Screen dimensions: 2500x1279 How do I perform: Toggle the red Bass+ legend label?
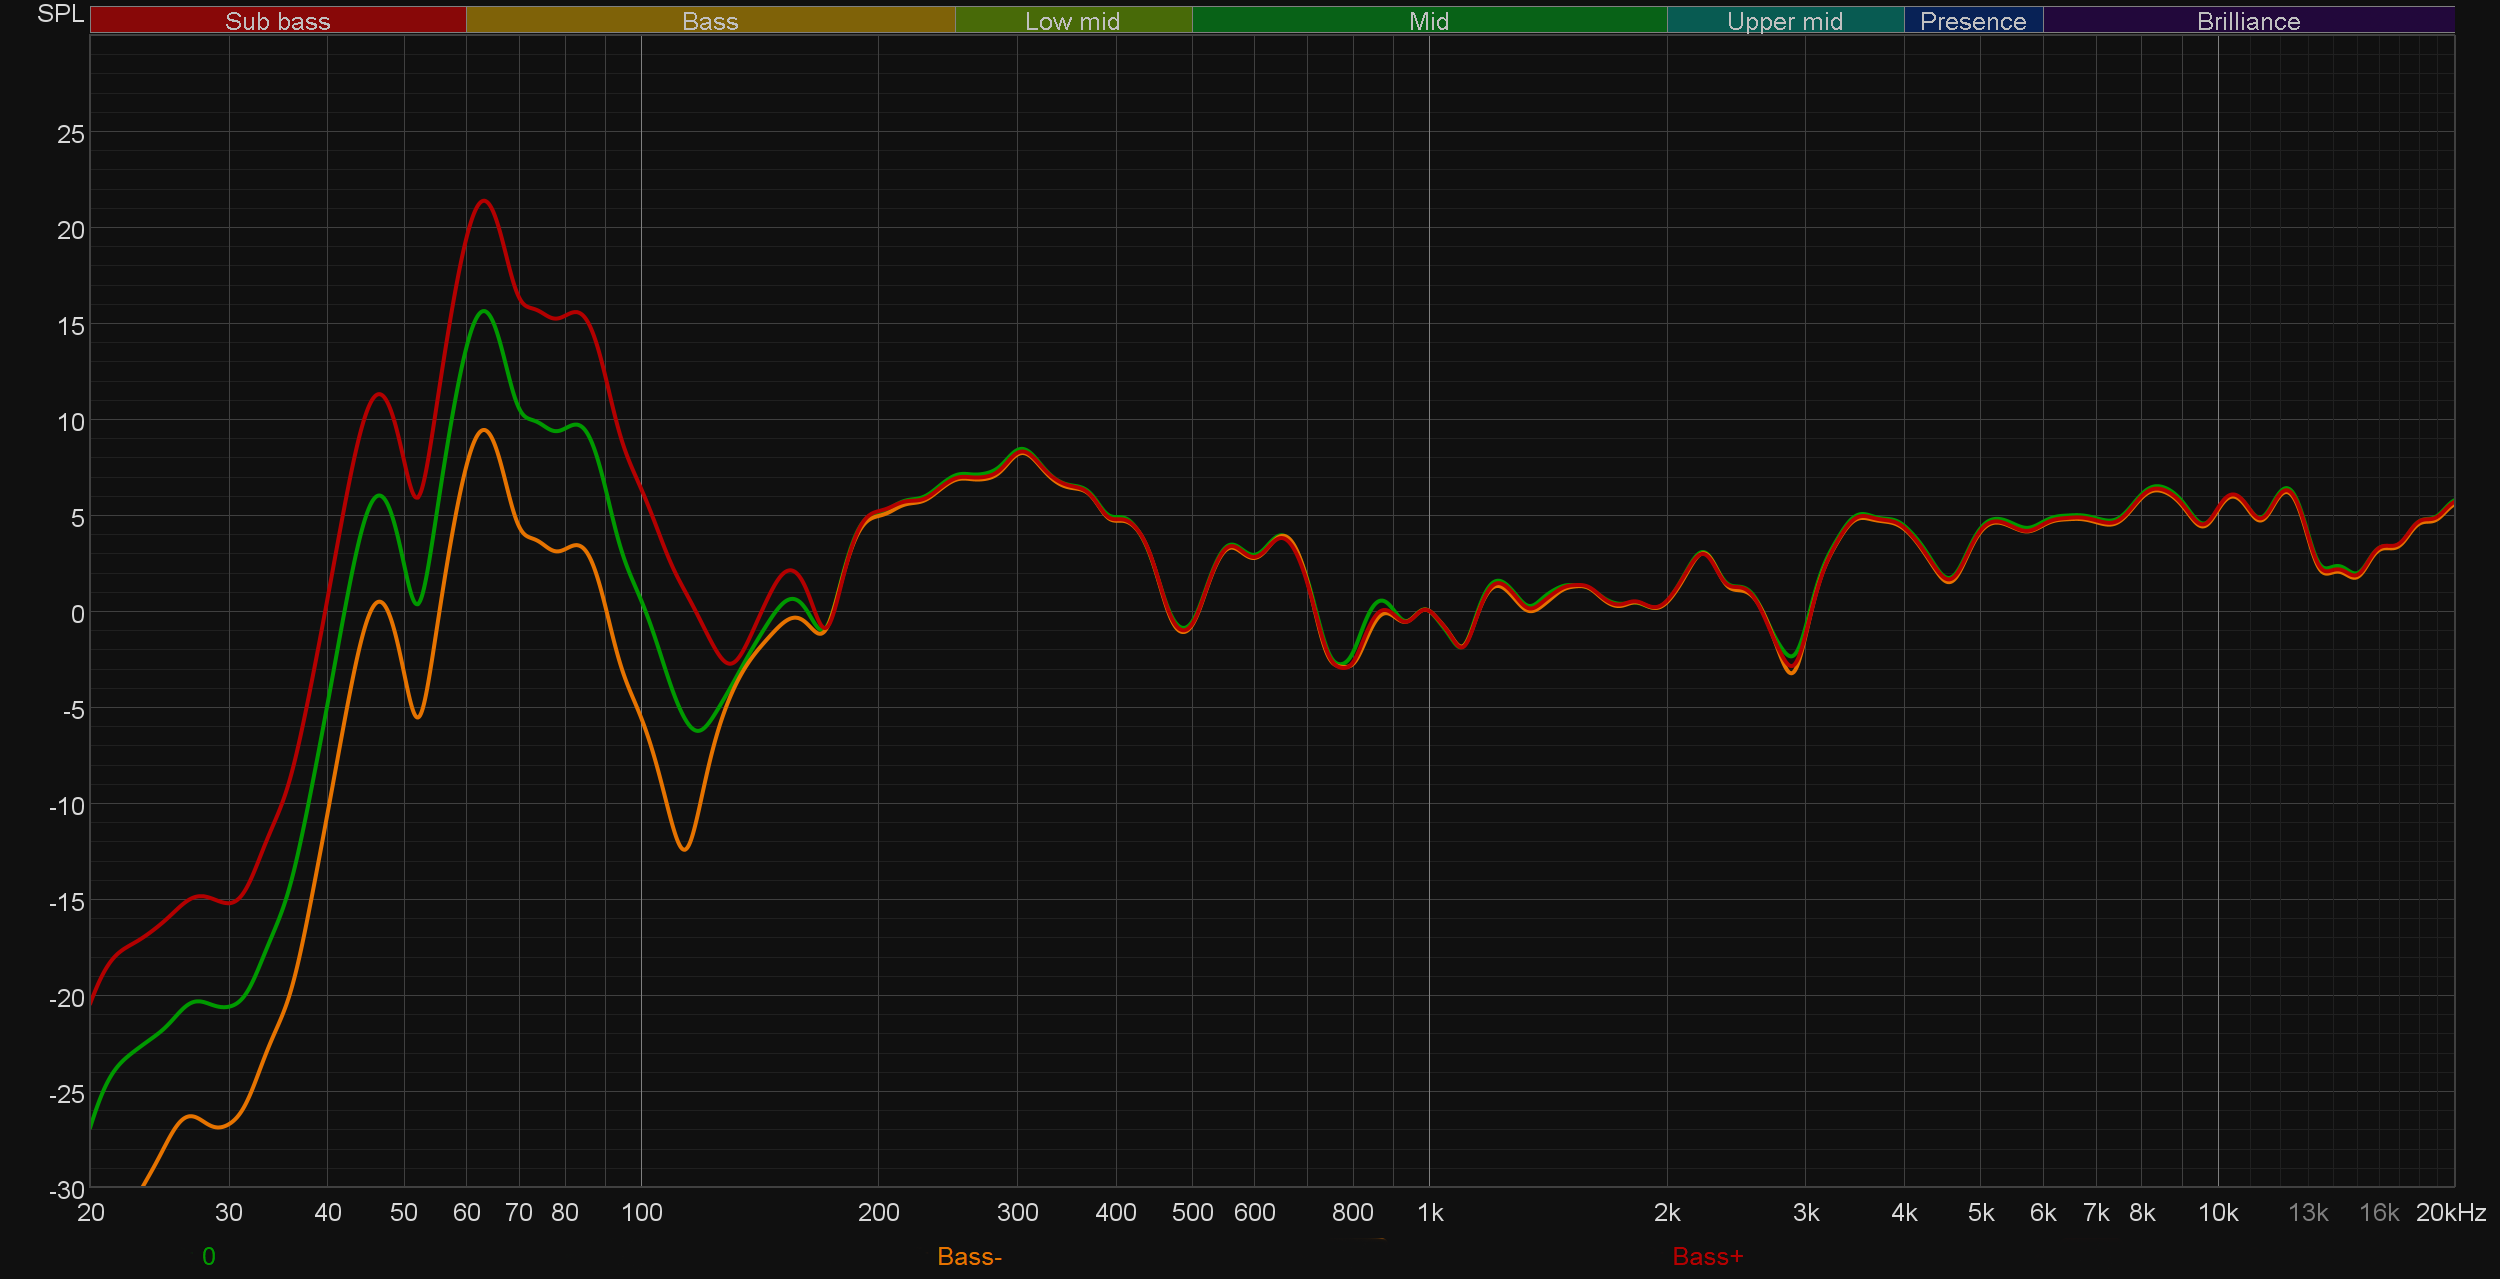click(x=1707, y=1256)
